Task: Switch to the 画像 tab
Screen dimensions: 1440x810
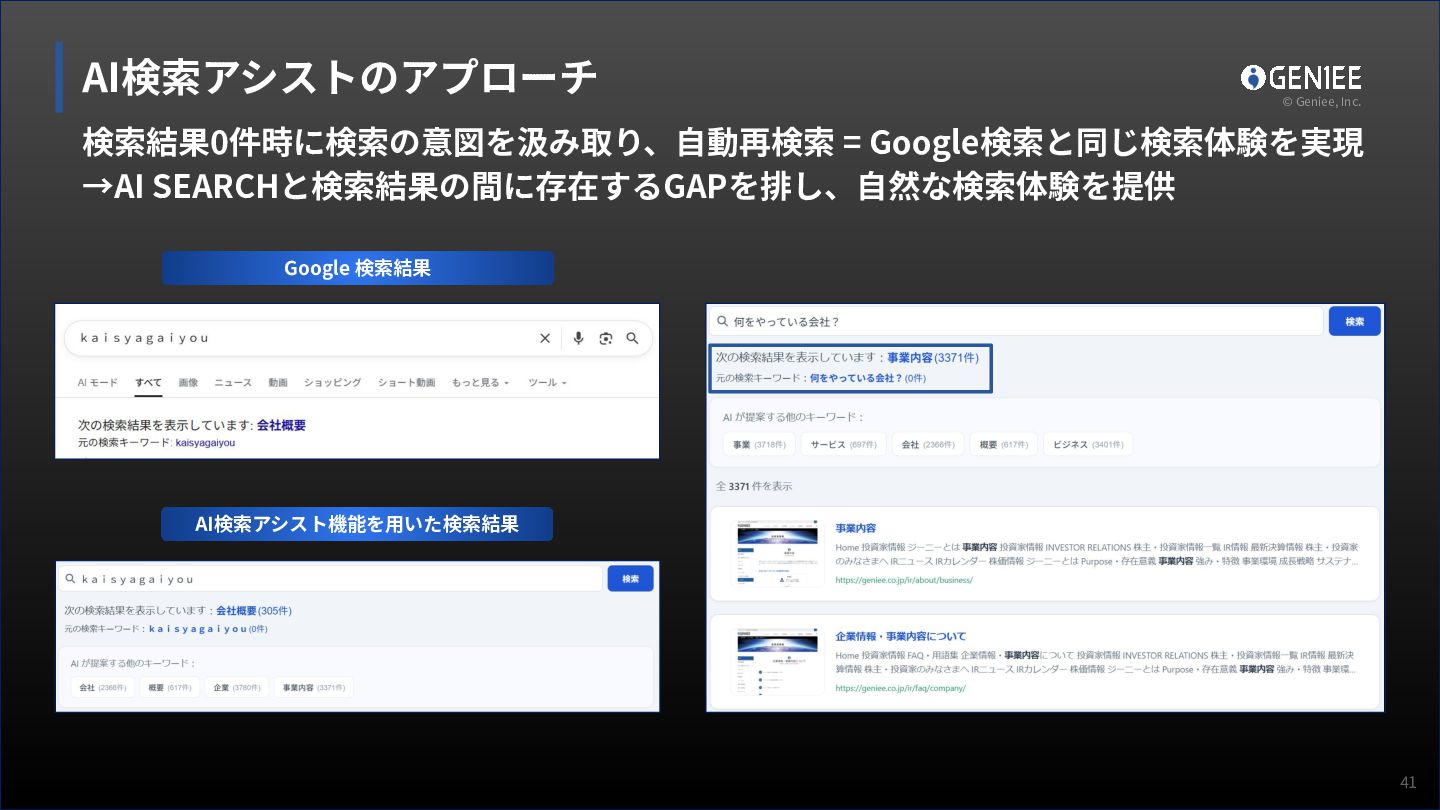Action: pos(188,383)
